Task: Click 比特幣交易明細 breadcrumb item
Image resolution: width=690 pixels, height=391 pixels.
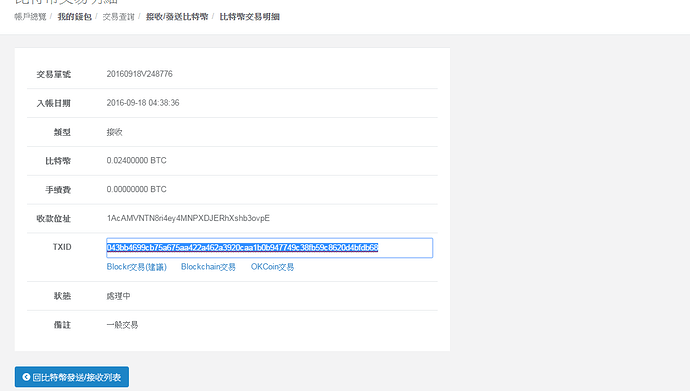Action: coord(250,17)
